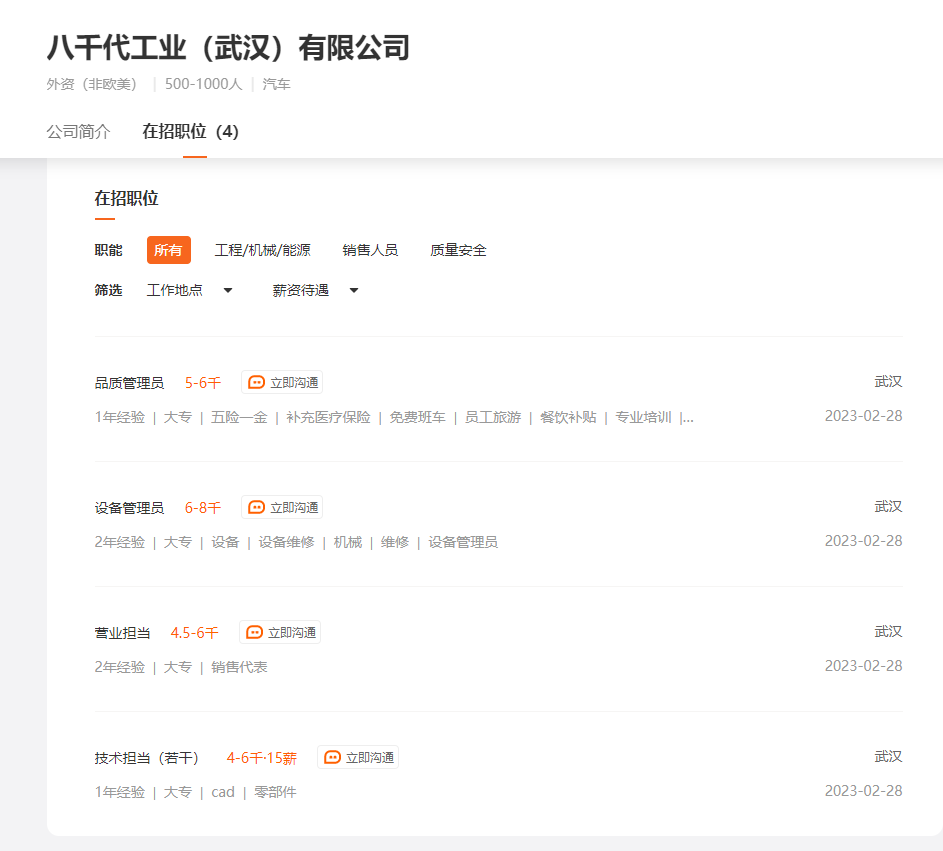Click the 6-8千 salary text
This screenshot has height=851, width=943.
pyautogui.click(x=203, y=508)
